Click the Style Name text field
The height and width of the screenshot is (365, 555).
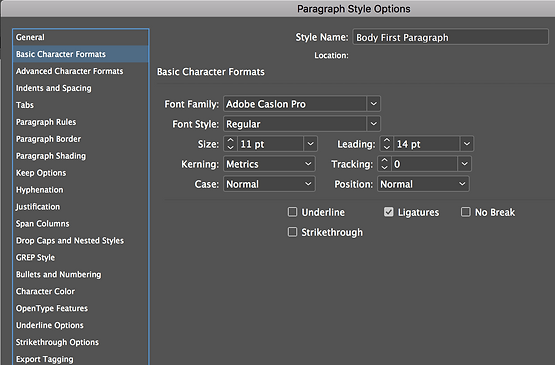(x=450, y=37)
